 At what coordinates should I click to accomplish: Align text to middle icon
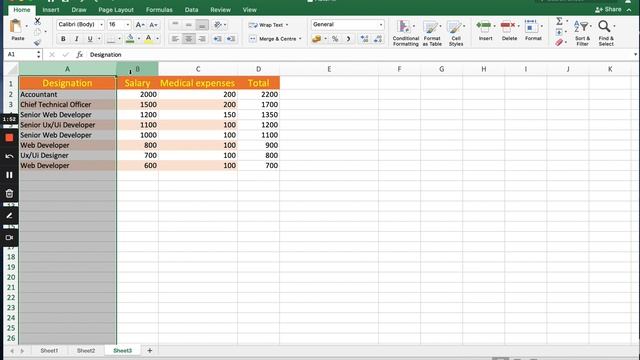click(x=189, y=25)
